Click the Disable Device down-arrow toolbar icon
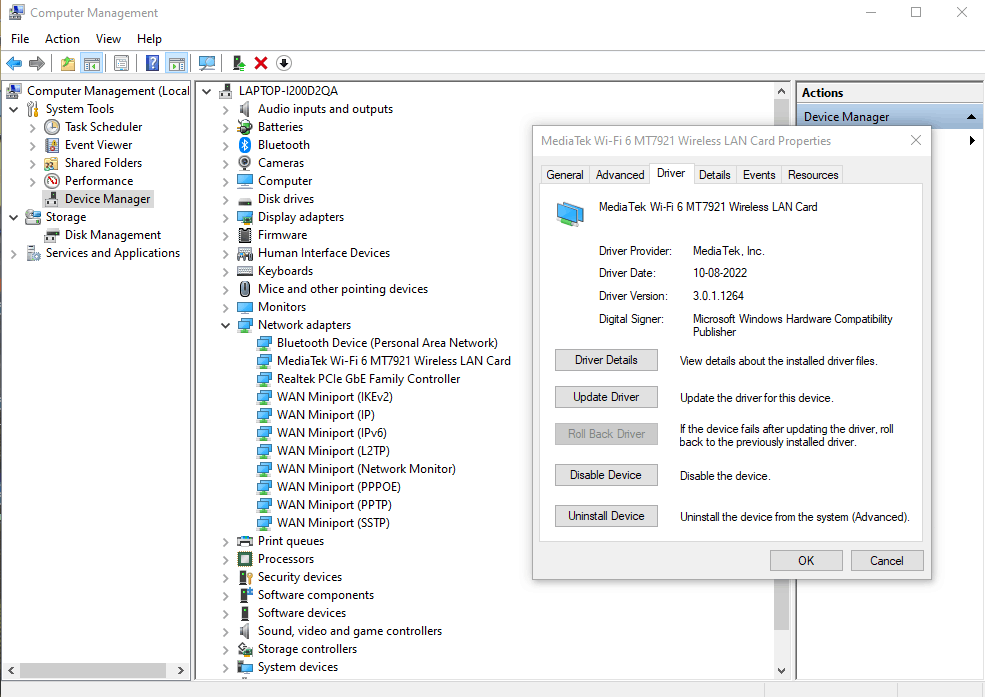Screen dimensions: 985x697 tap(284, 63)
